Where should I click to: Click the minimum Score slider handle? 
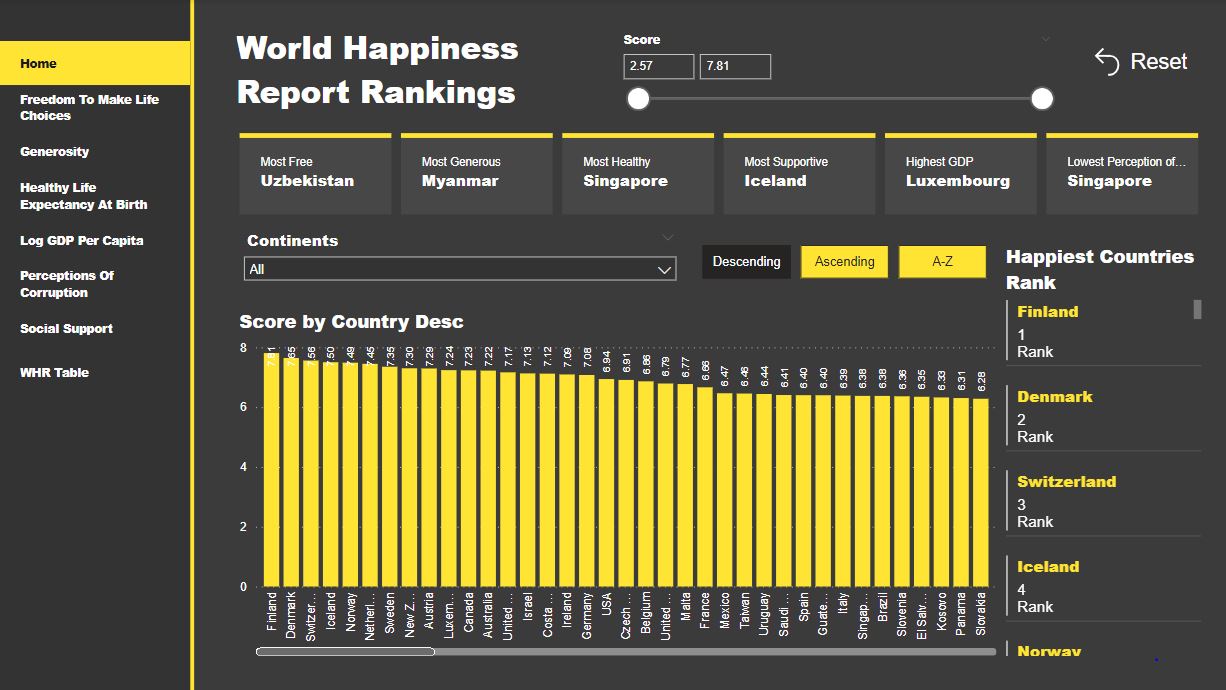[x=638, y=99]
